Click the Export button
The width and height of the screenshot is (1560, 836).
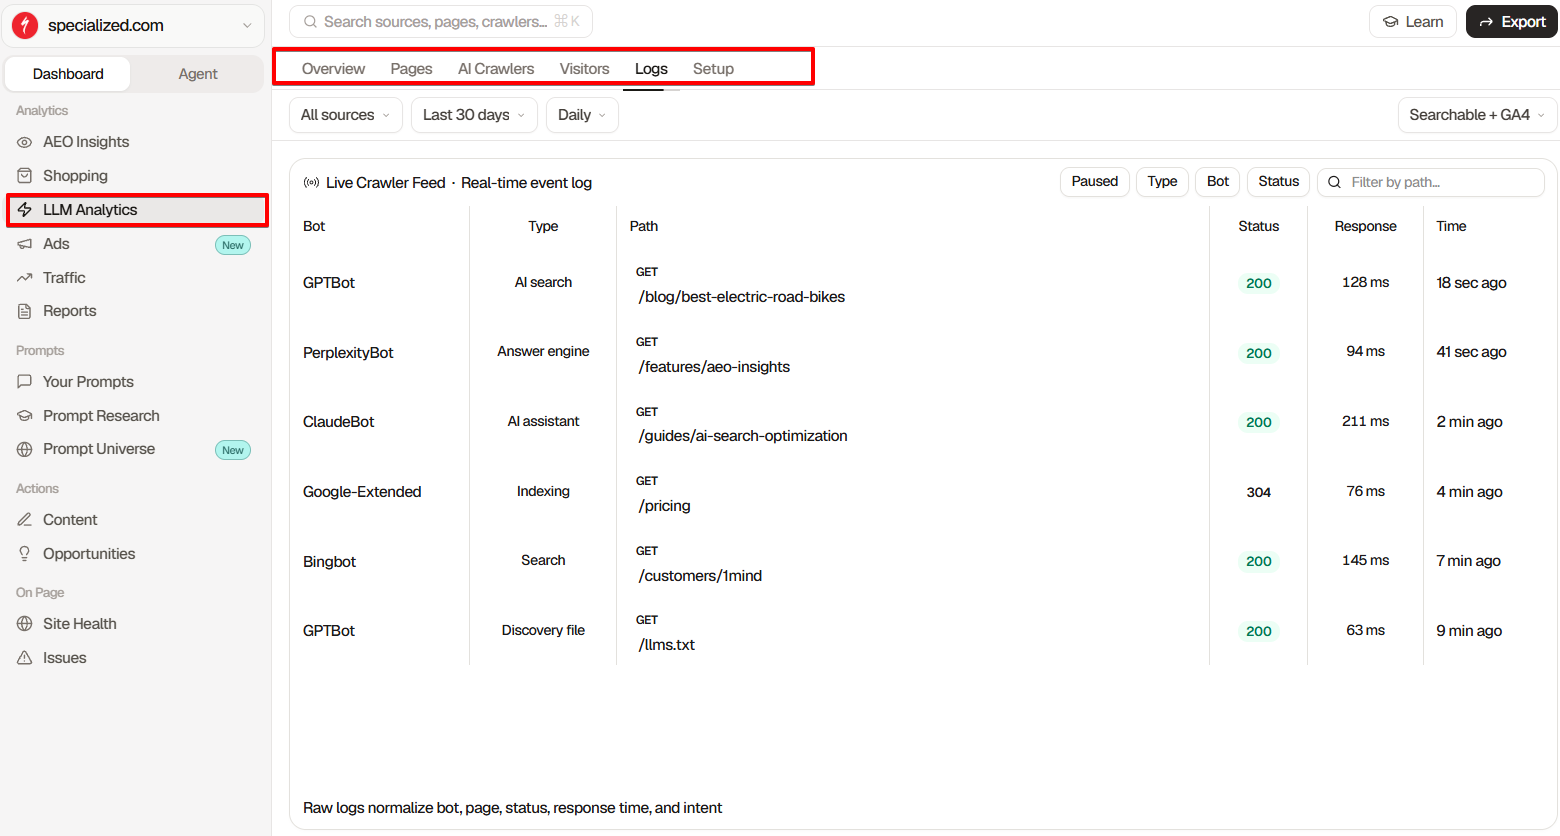coord(1512,22)
